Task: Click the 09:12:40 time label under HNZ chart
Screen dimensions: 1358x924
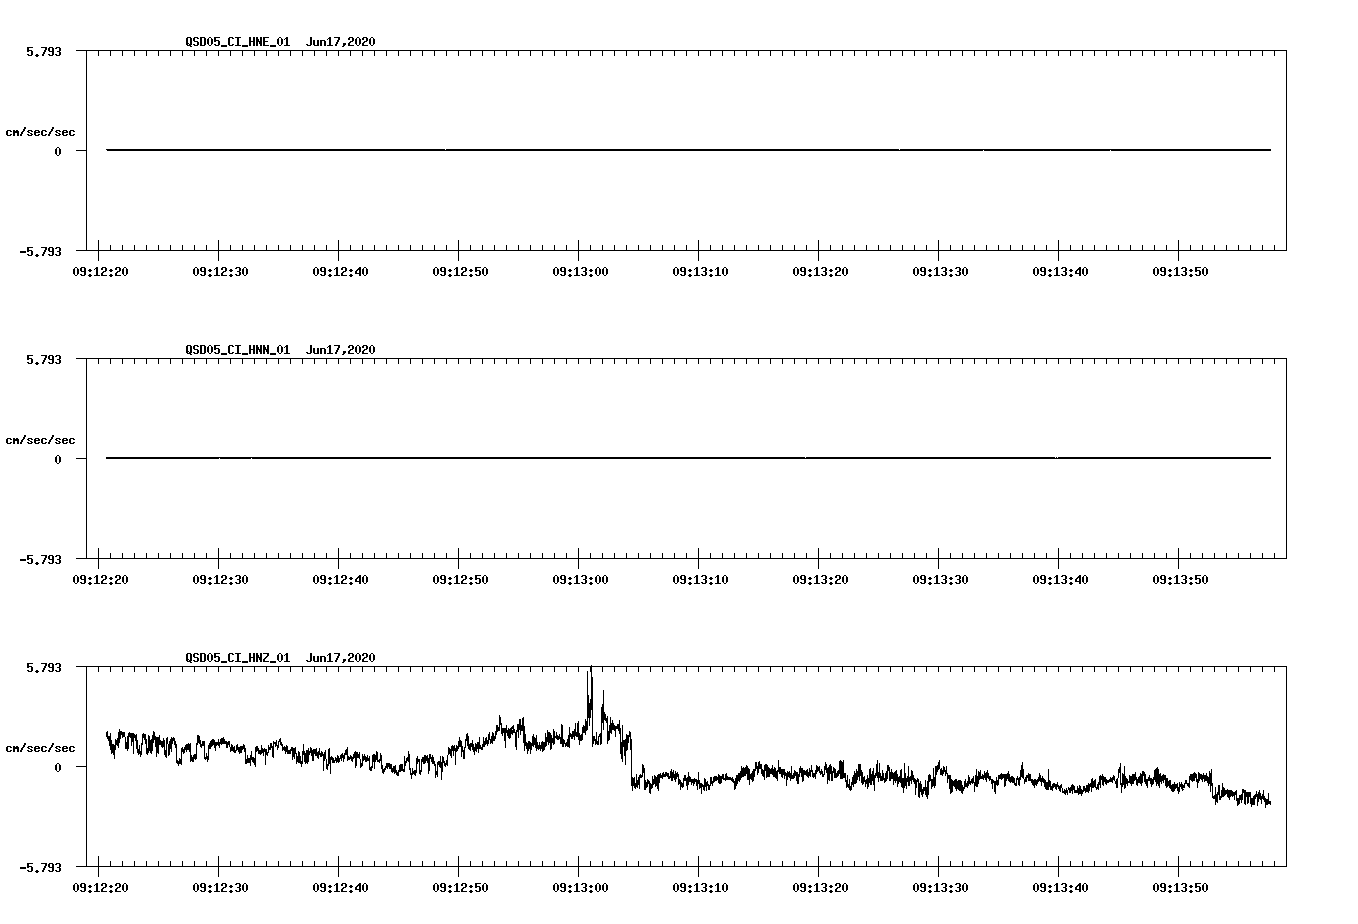Action: 340,888
